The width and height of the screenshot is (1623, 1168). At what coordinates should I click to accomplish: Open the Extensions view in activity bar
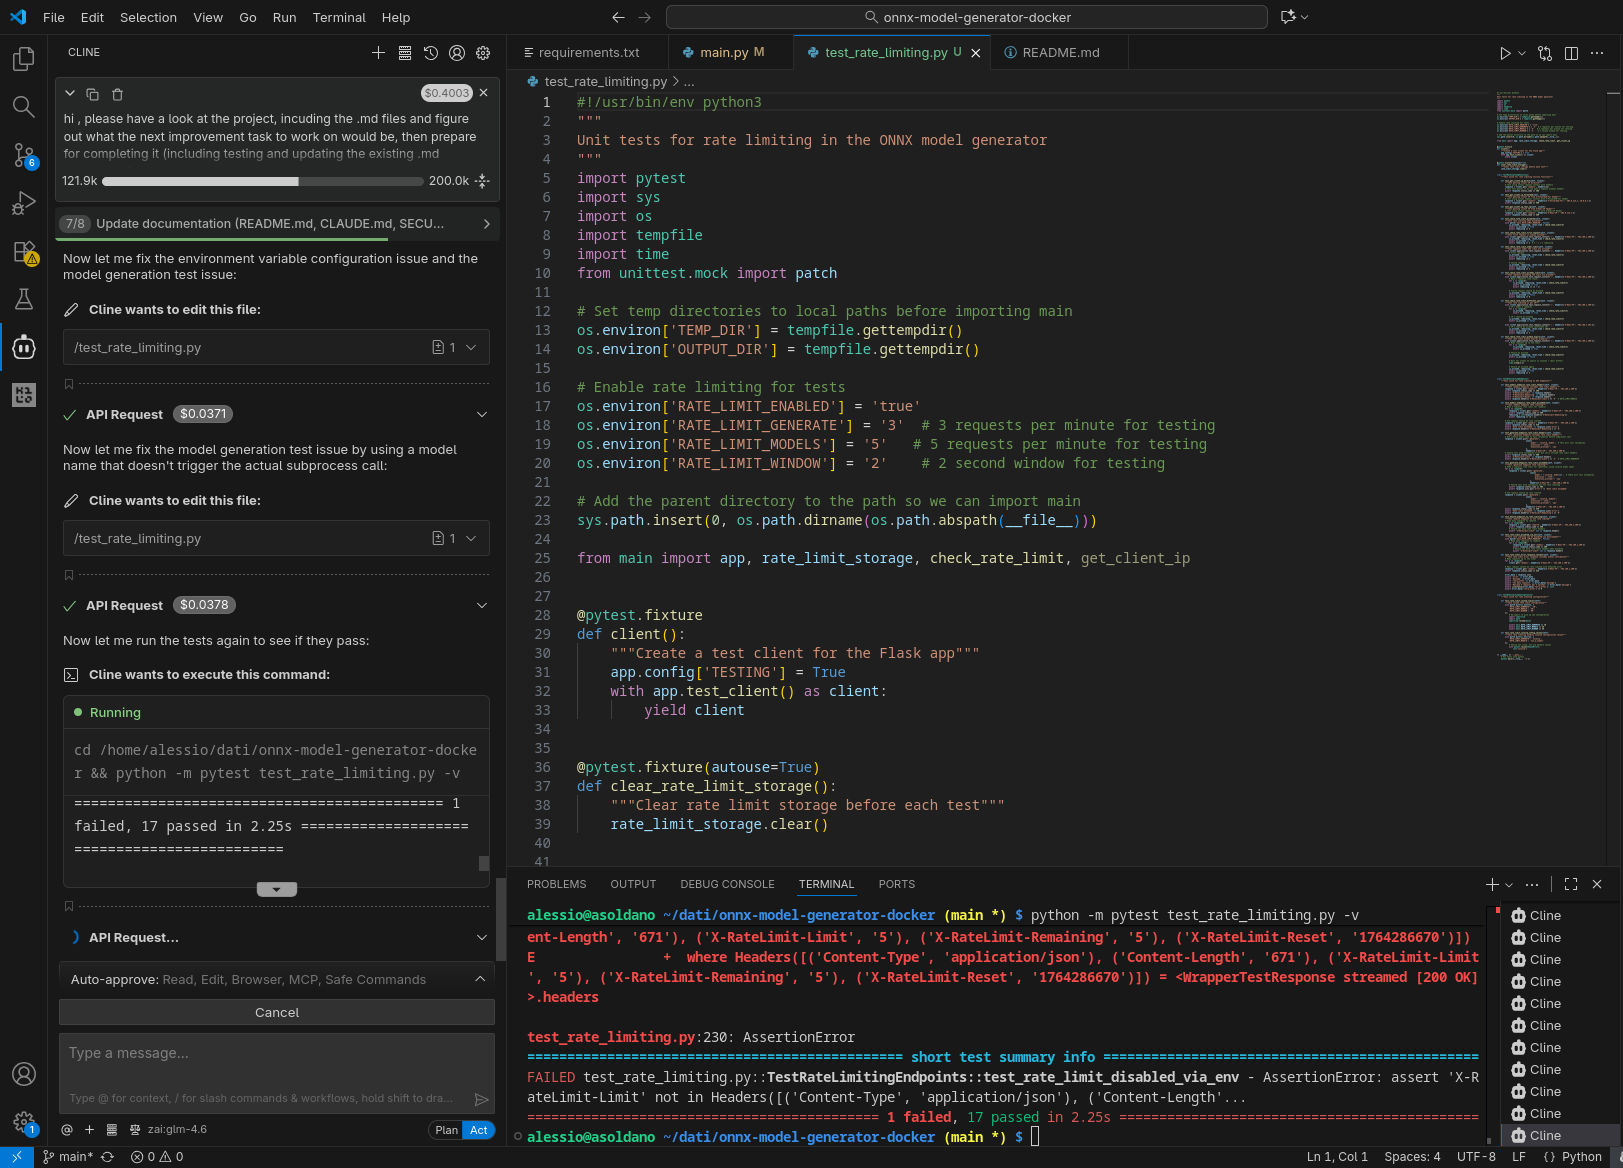coord(24,252)
